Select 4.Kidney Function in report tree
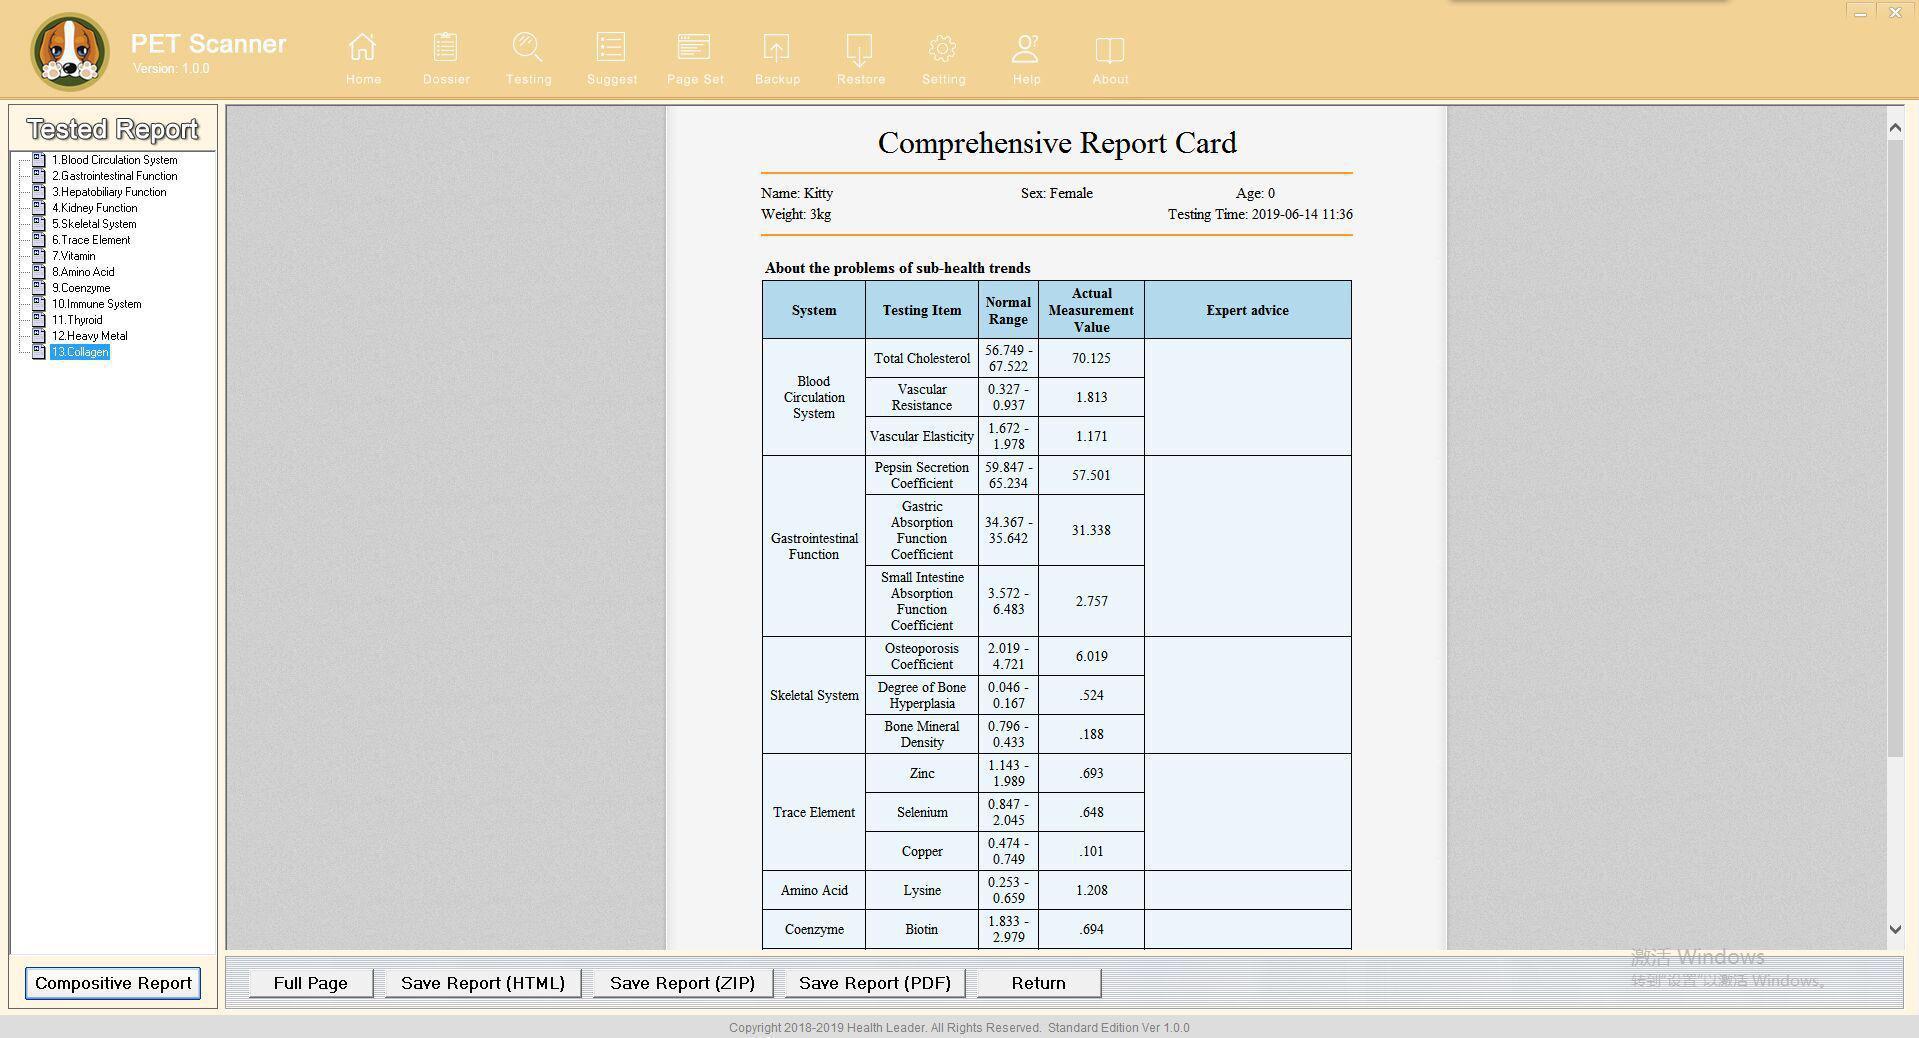This screenshot has width=1919, height=1038. click(x=94, y=208)
